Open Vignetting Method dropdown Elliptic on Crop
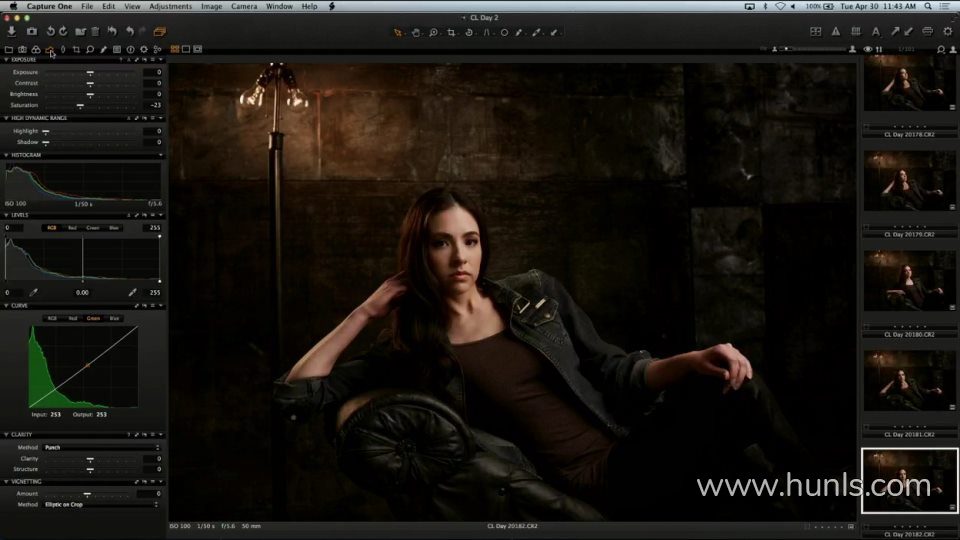 point(102,504)
